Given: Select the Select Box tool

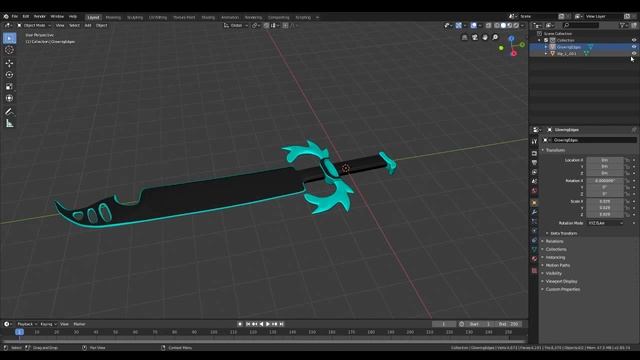Looking at the screenshot, I should [x=9, y=38].
